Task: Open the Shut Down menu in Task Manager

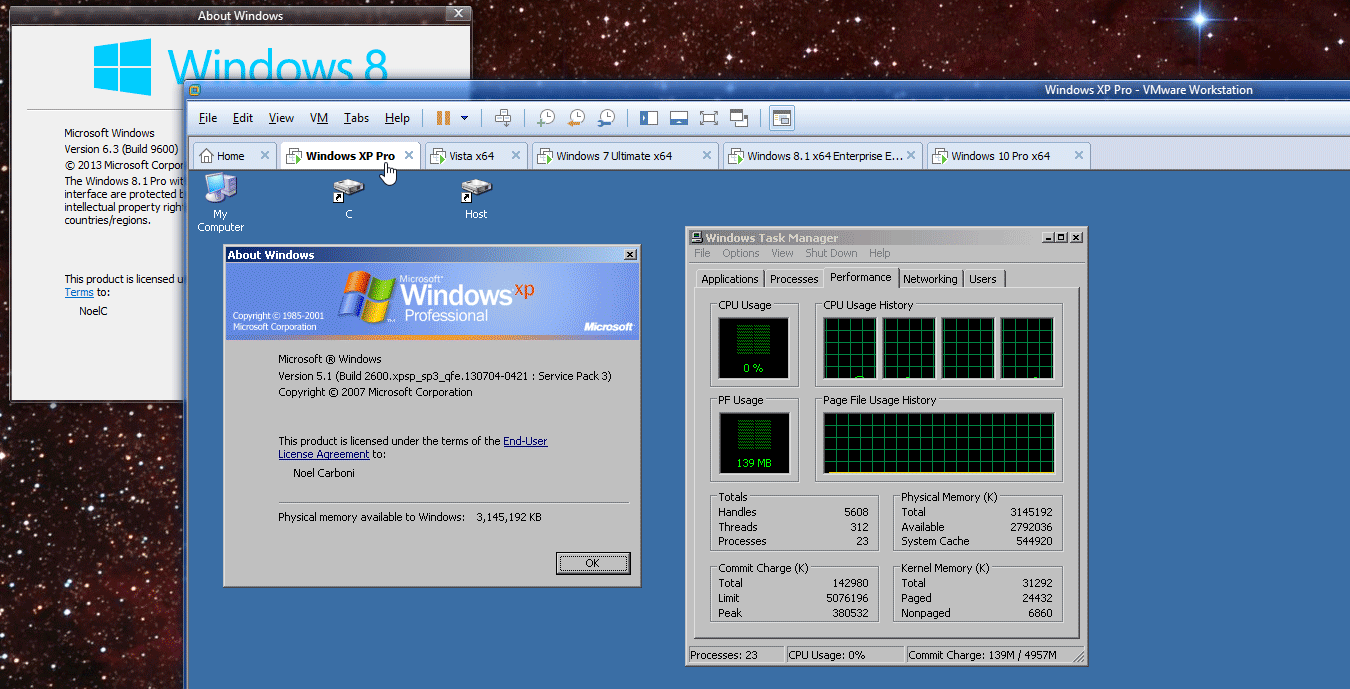Action: (x=831, y=253)
